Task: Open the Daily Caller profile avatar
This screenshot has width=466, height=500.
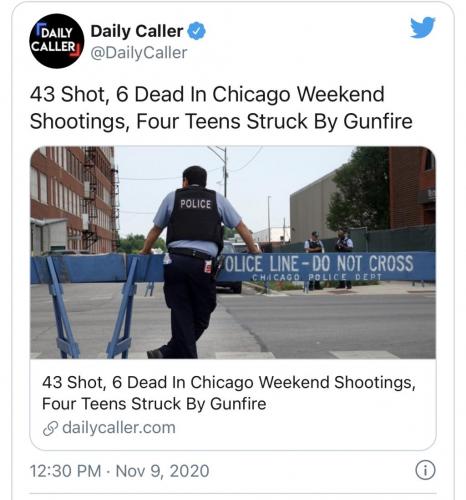Action: 57,41
